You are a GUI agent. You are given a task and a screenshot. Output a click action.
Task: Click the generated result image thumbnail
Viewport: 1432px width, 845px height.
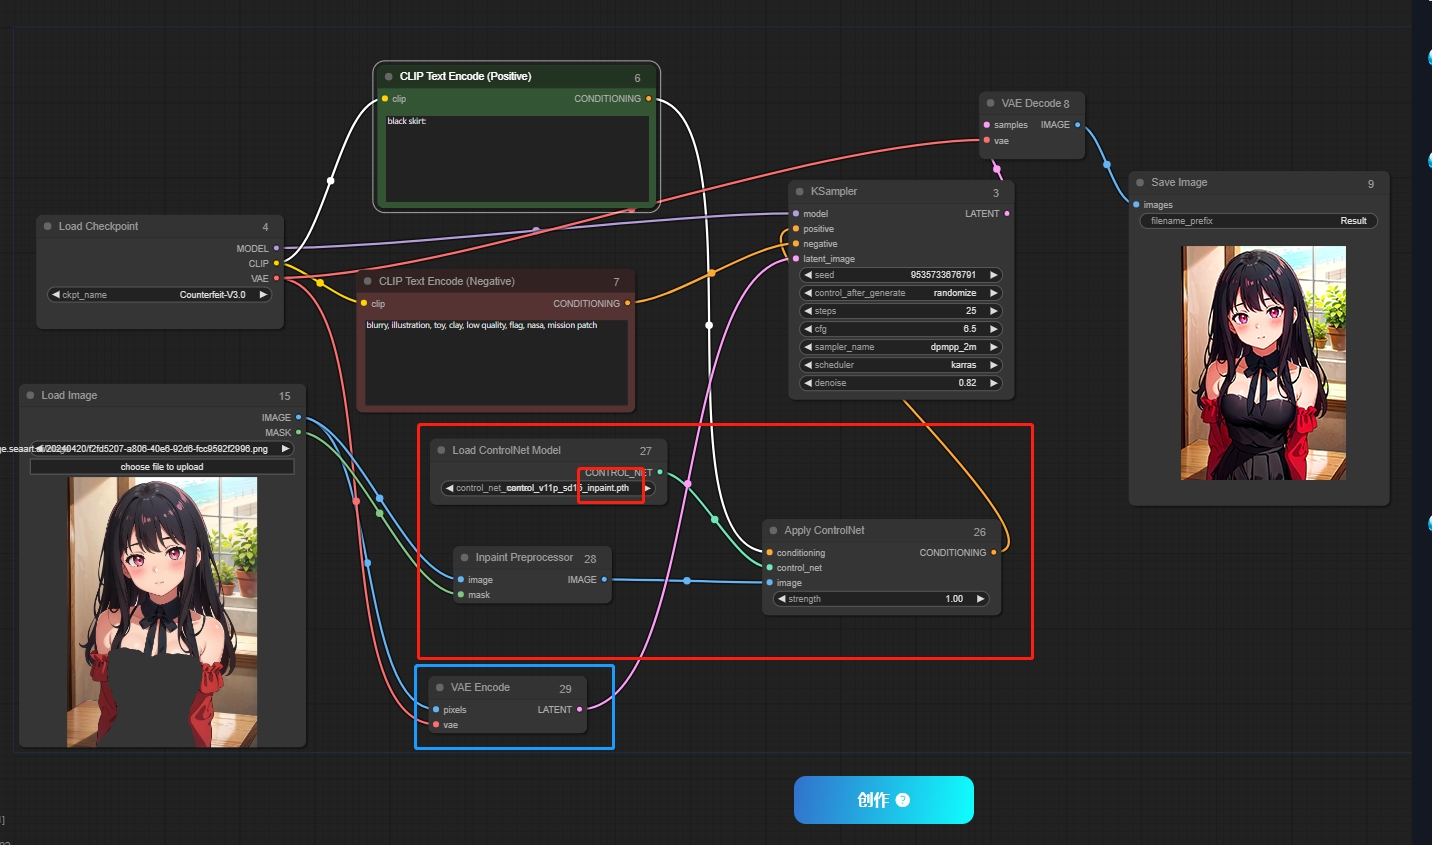click(x=1263, y=363)
